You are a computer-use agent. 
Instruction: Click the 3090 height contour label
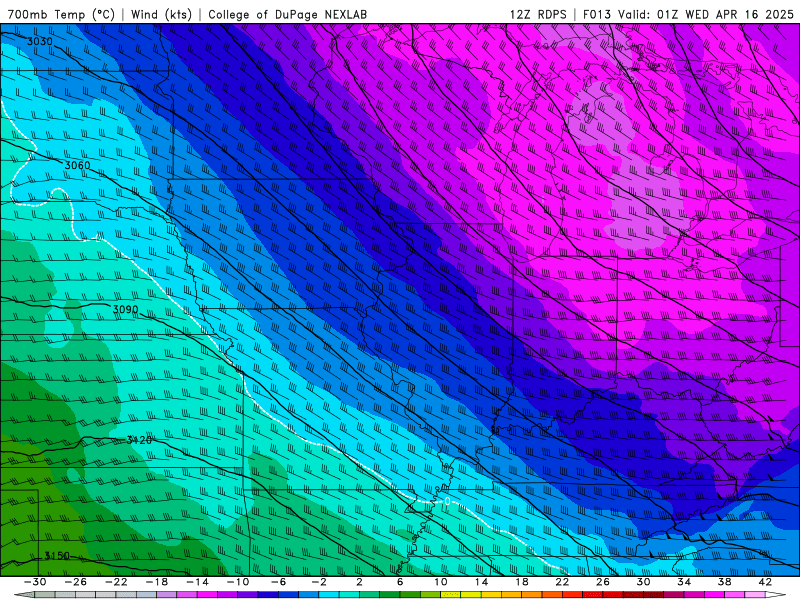pos(125,310)
